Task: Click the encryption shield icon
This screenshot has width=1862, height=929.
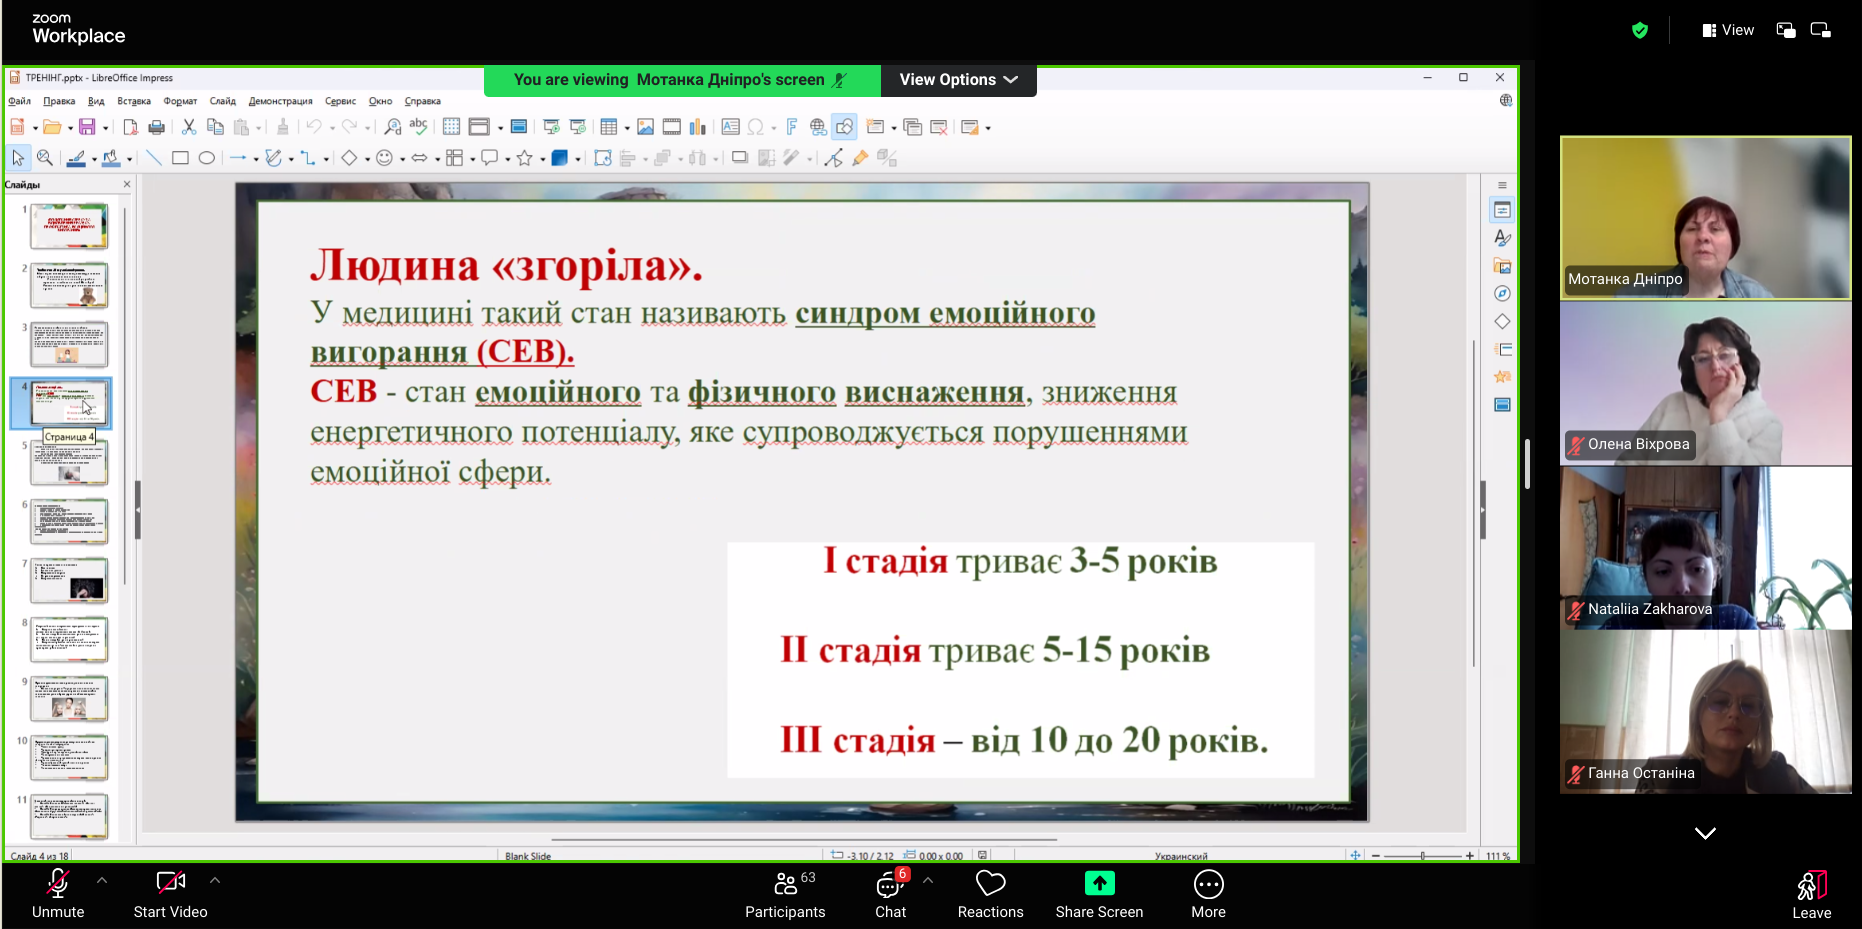Action: pyautogui.click(x=1640, y=30)
